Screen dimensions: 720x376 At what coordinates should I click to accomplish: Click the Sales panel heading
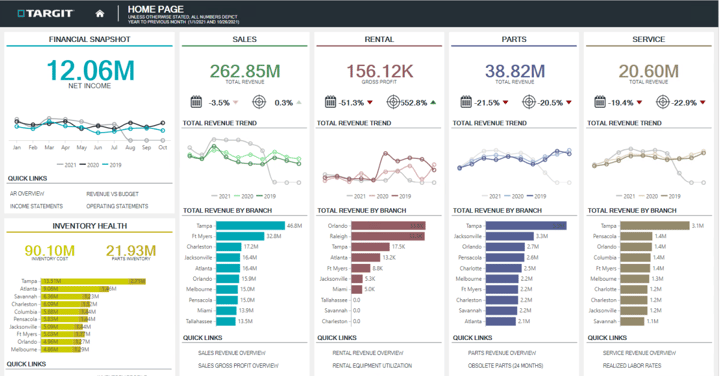pyautogui.click(x=244, y=39)
